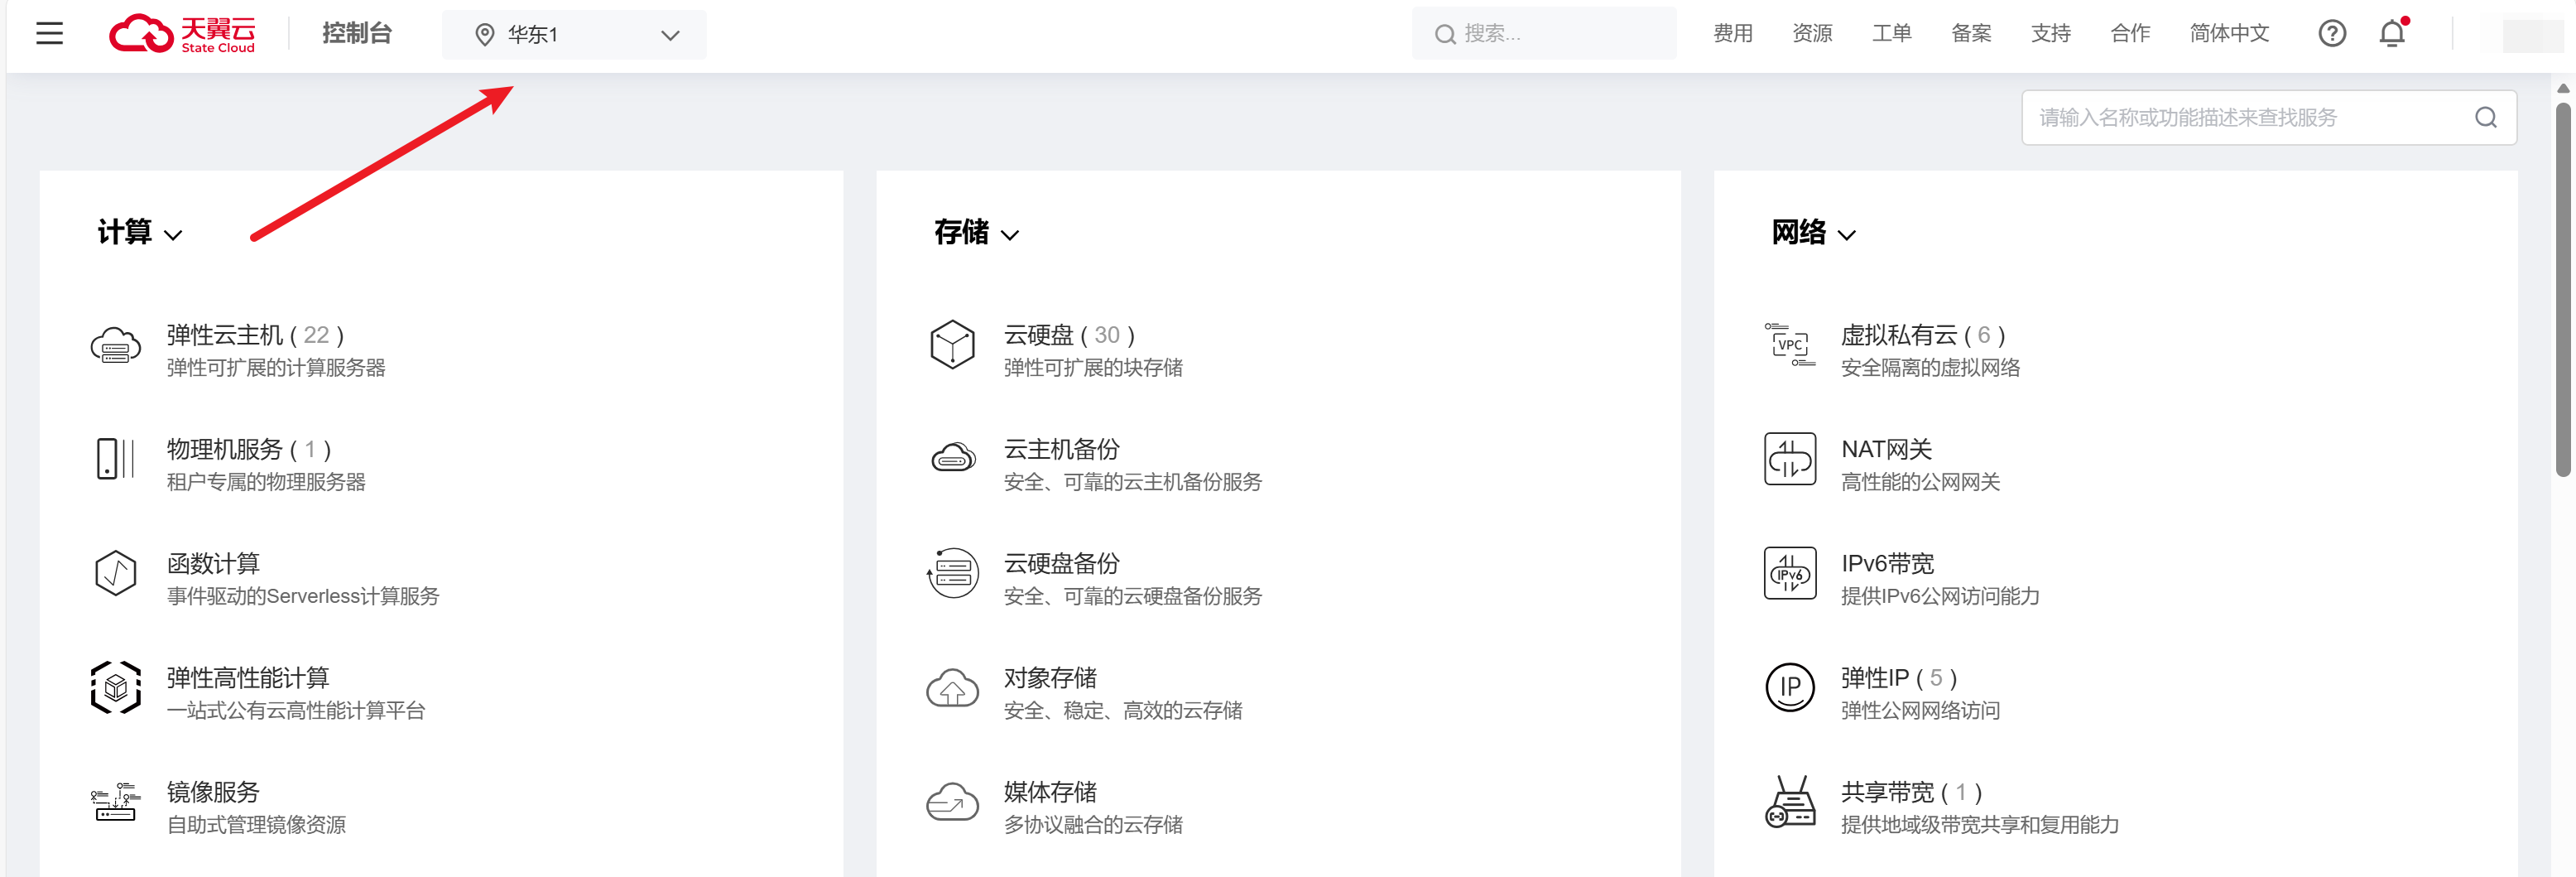Open the 备案 menu
Viewport: 2576px width, 877px height.
pos(1971,34)
